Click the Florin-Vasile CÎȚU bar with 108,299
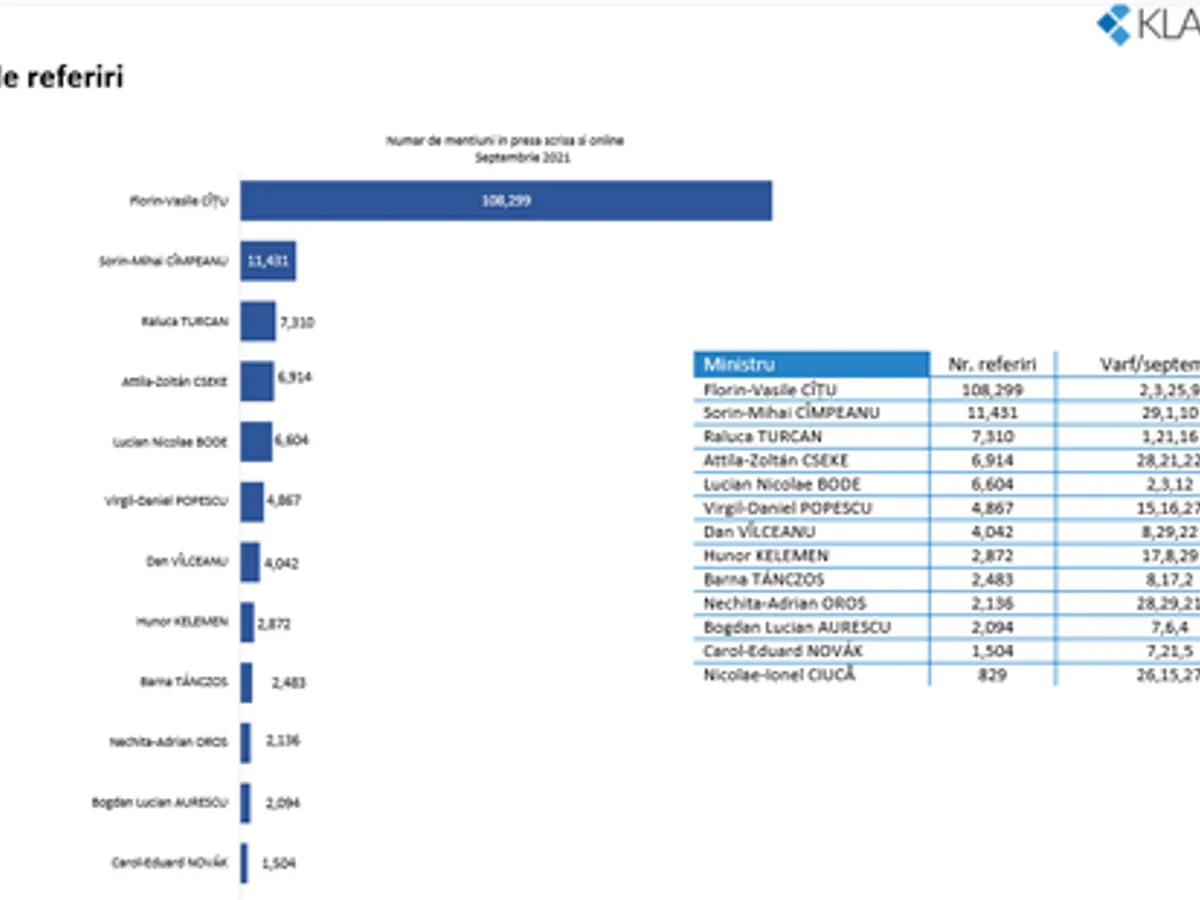The height and width of the screenshot is (900, 1200). coord(505,200)
